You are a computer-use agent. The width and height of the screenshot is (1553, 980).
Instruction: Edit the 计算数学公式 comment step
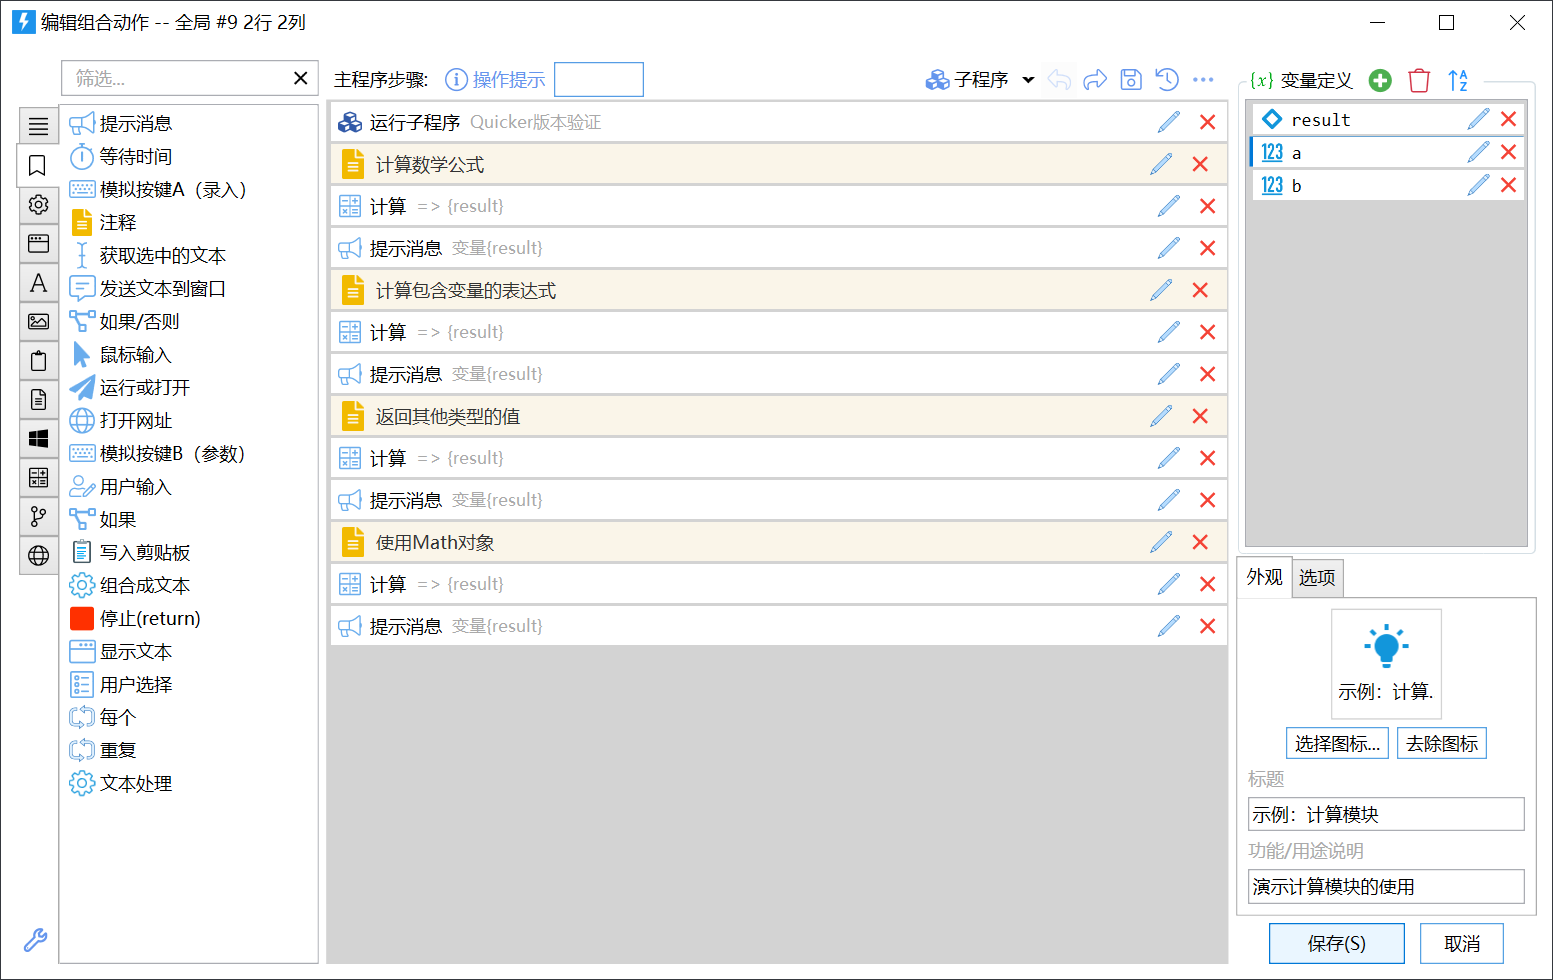point(1161,164)
